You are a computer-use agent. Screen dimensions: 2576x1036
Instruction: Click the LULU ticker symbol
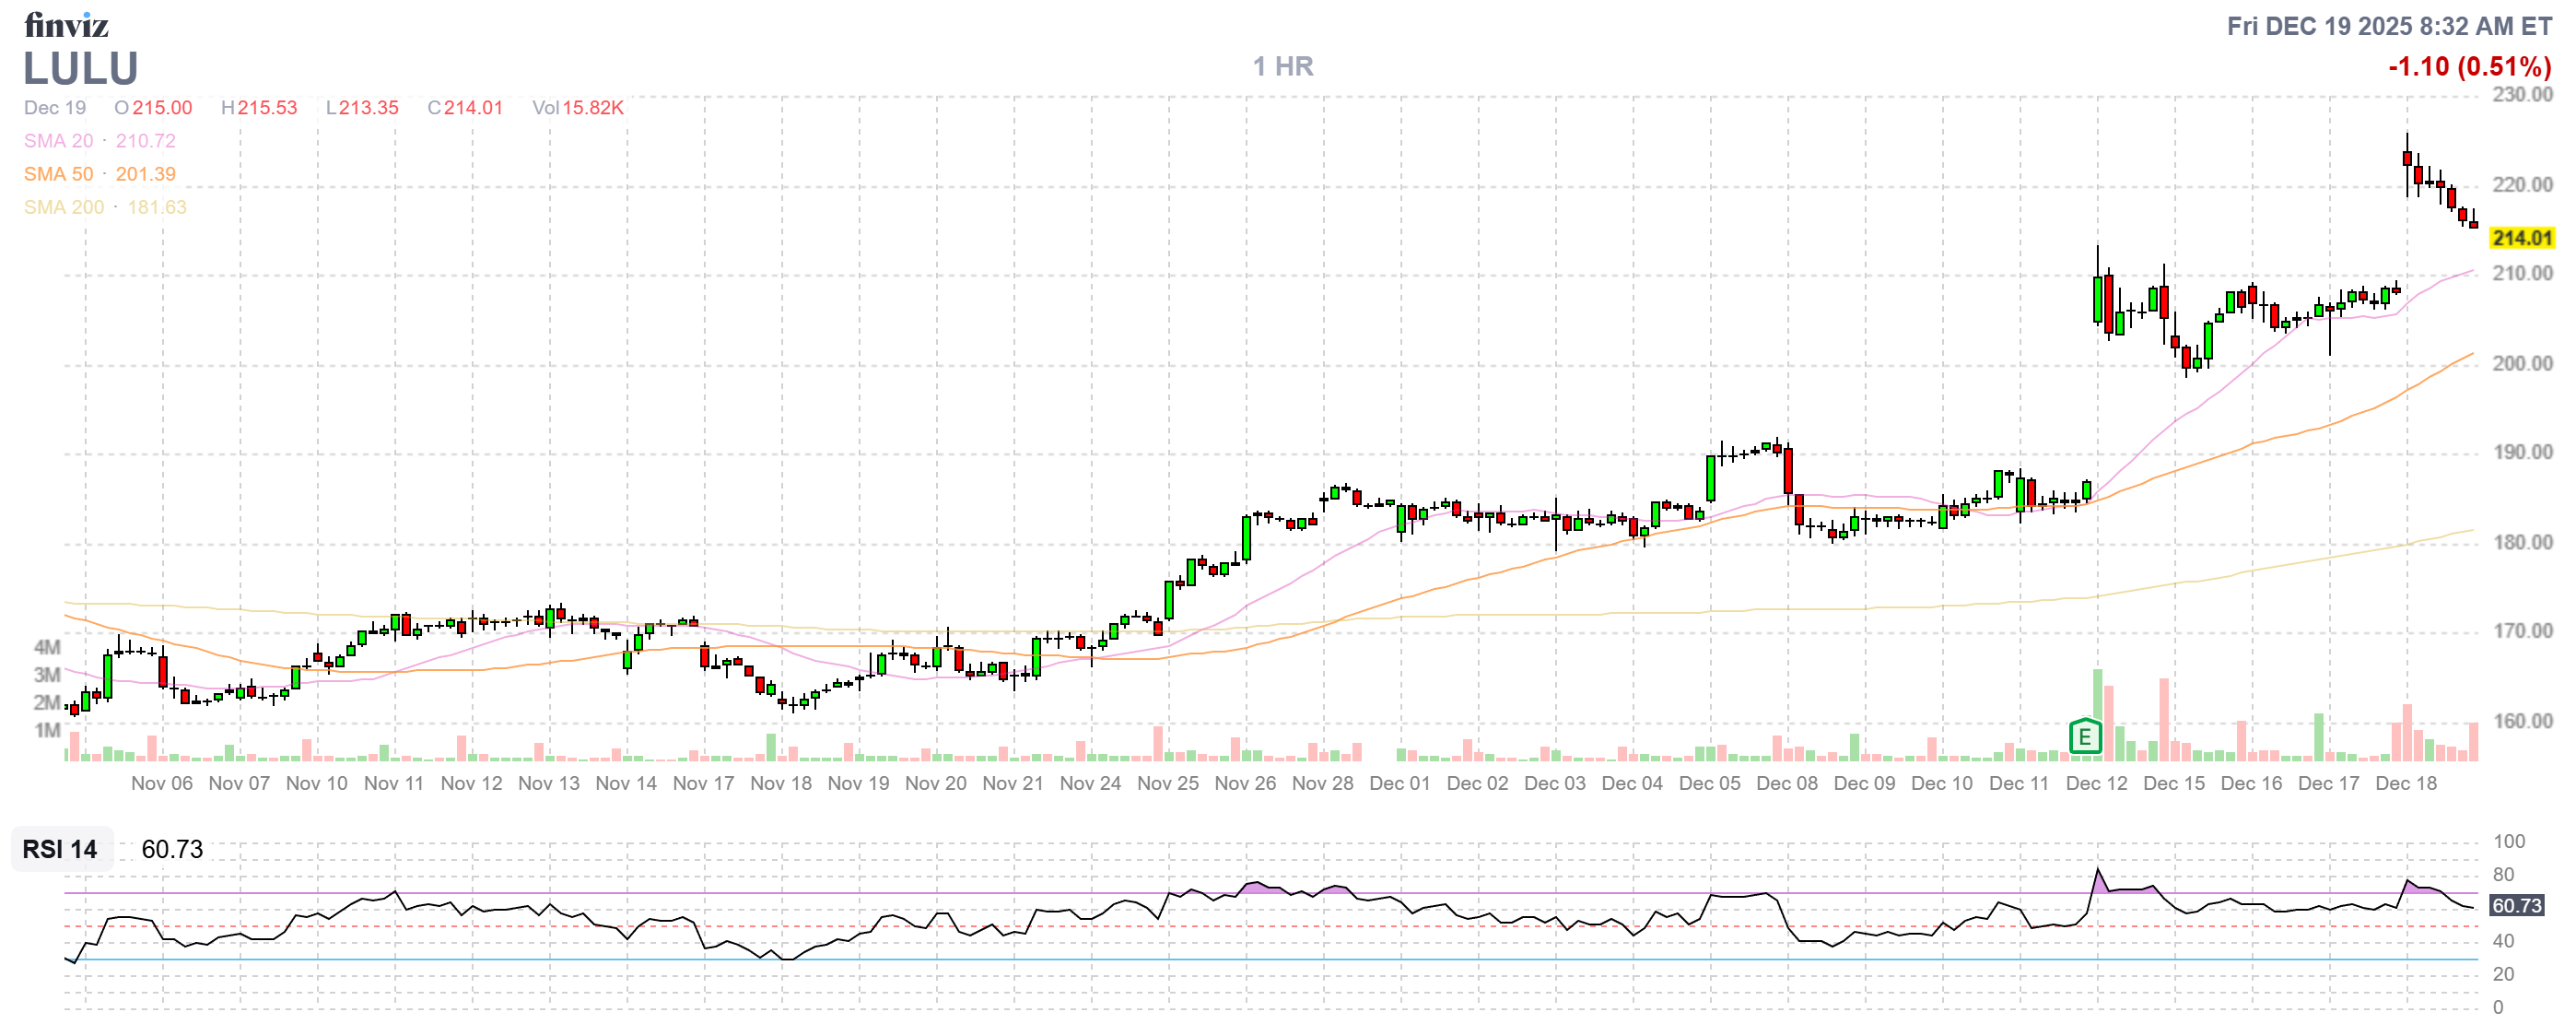pos(80,68)
